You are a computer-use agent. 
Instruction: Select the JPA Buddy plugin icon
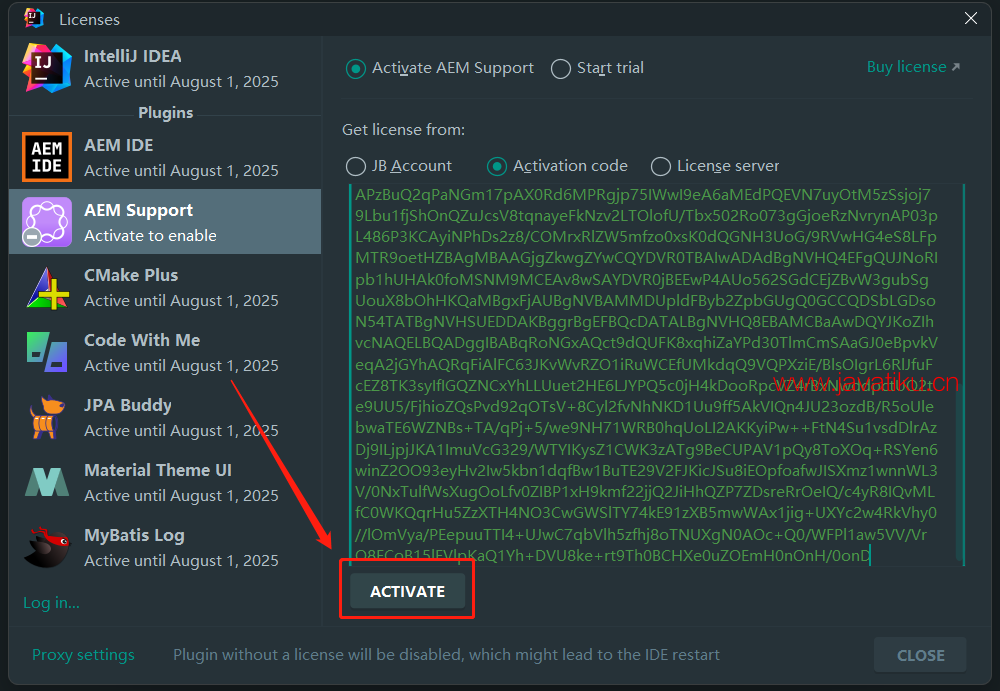click(47, 417)
